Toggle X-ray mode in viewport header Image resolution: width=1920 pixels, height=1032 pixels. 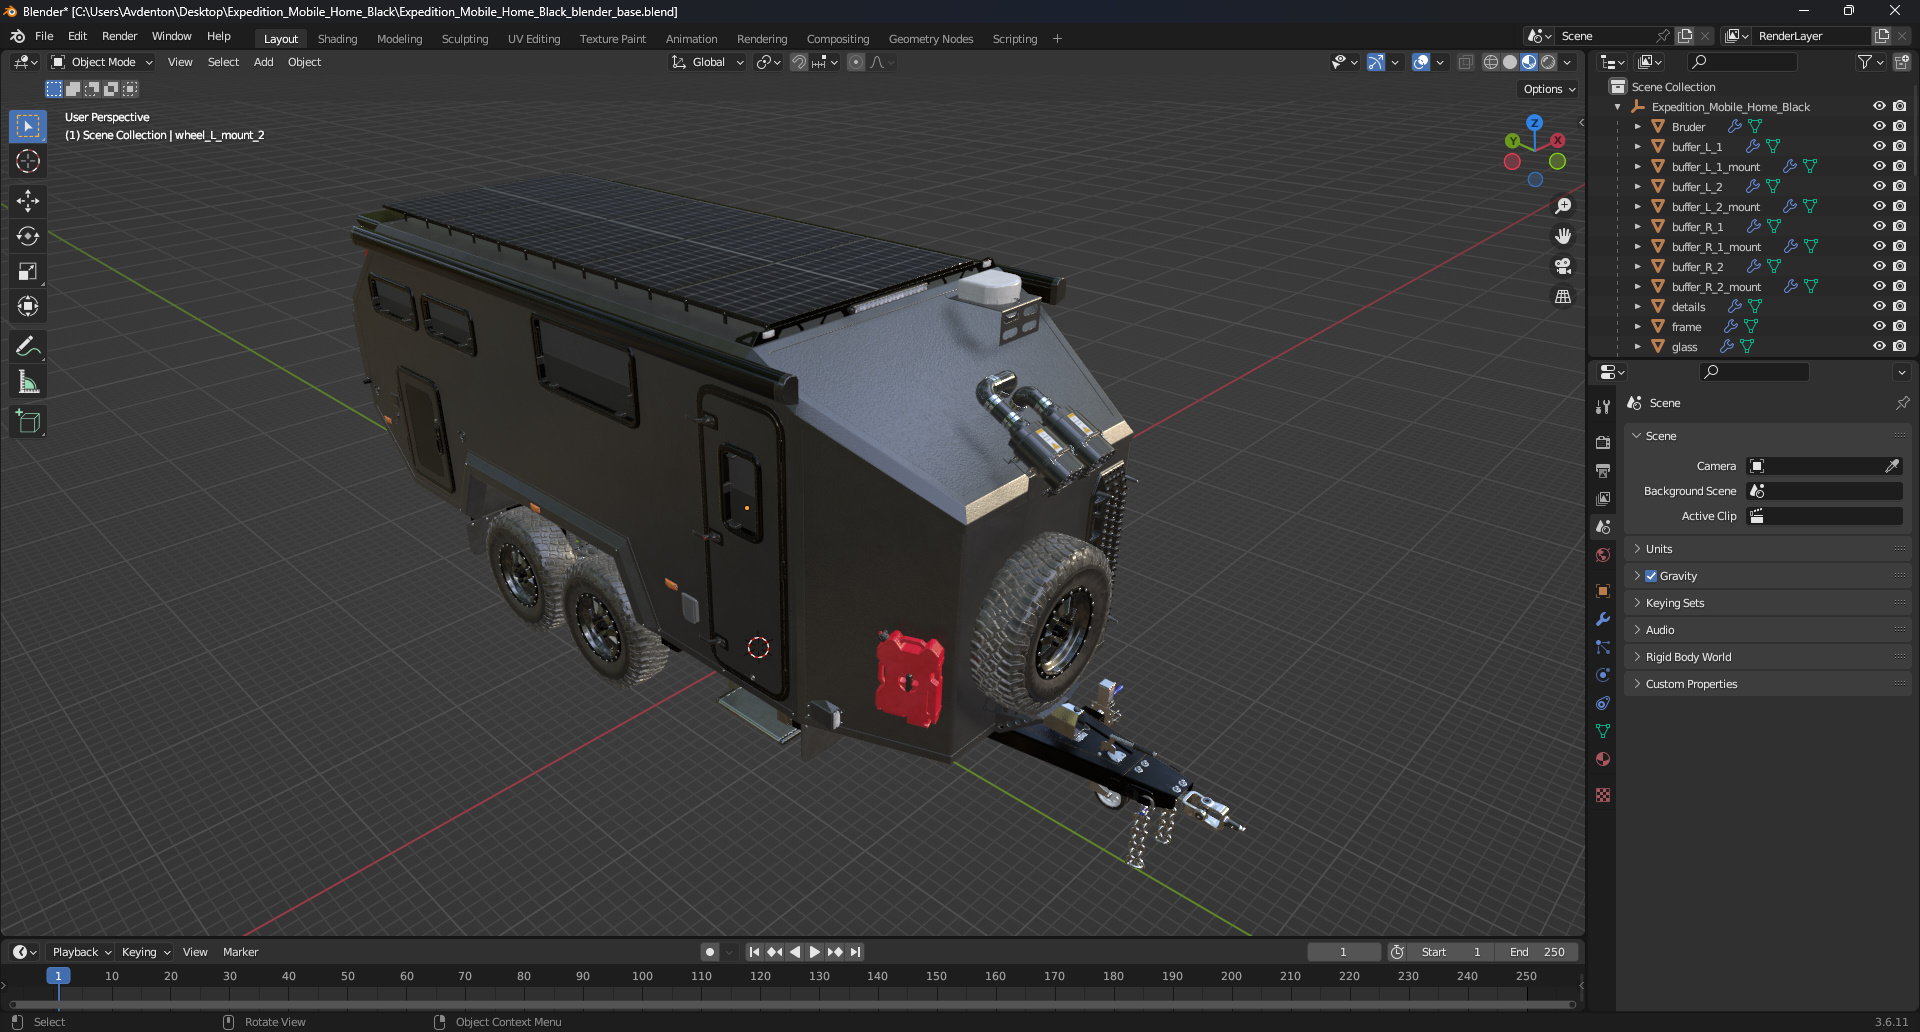point(1465,62)
